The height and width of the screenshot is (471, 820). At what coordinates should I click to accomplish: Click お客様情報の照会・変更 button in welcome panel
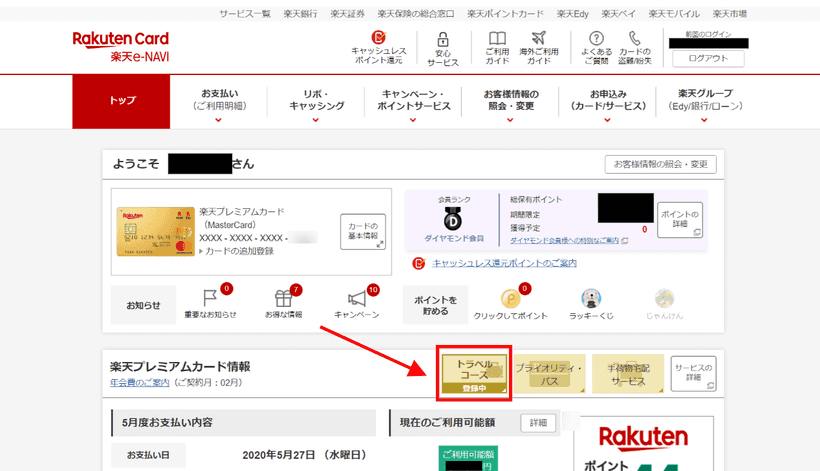pos(660,164)
